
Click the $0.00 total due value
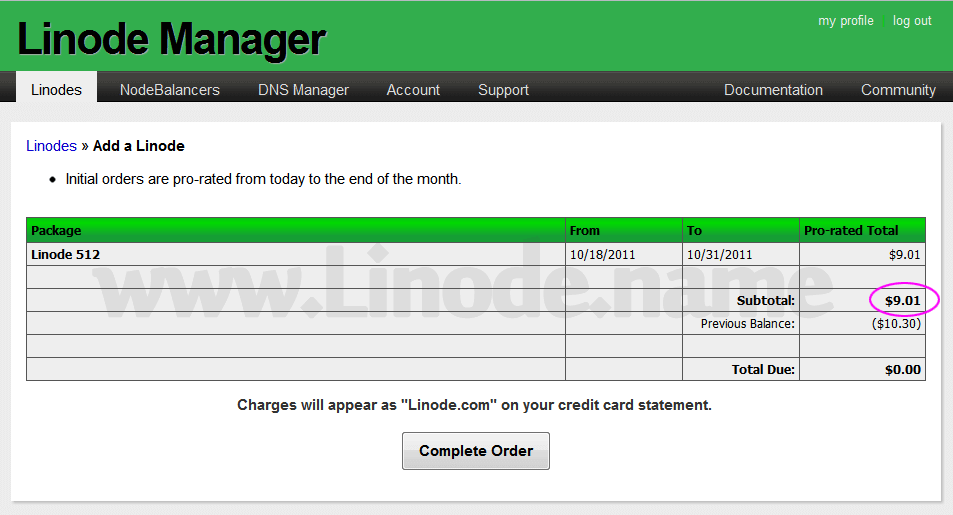[x=903, y=370]
